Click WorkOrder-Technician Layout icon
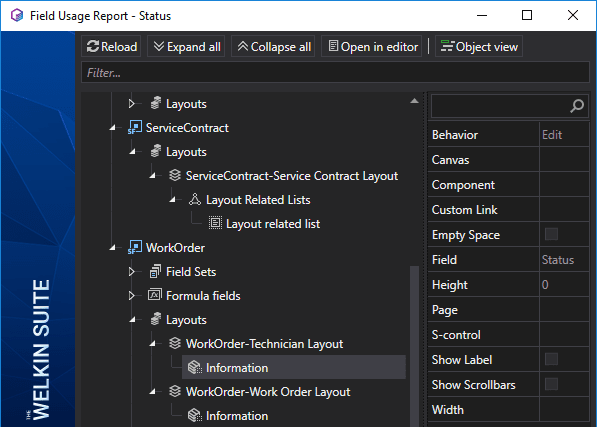Screen dimensions: 597x427 point(175,343)
